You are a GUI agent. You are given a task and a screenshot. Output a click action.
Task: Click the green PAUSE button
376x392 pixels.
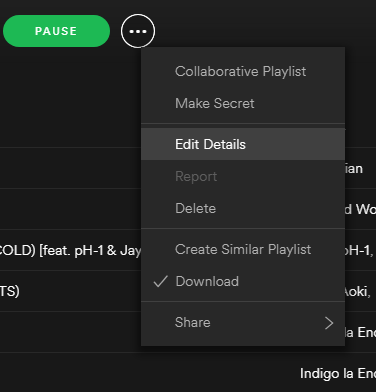pyautogui.click(x=56, y=31)
